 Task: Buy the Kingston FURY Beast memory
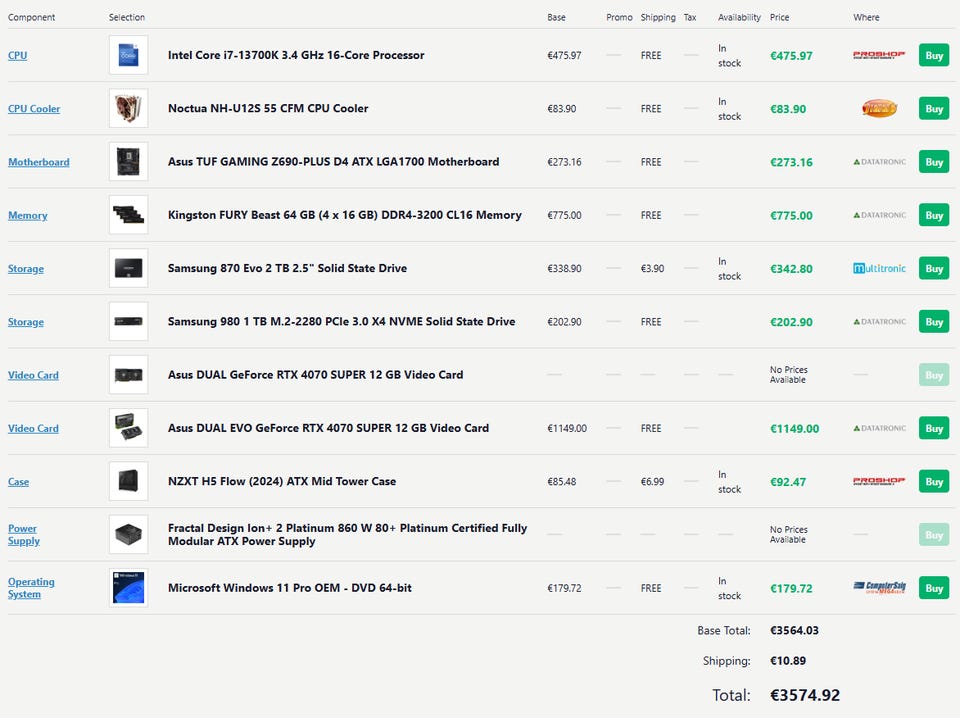[x=934, y=215]
